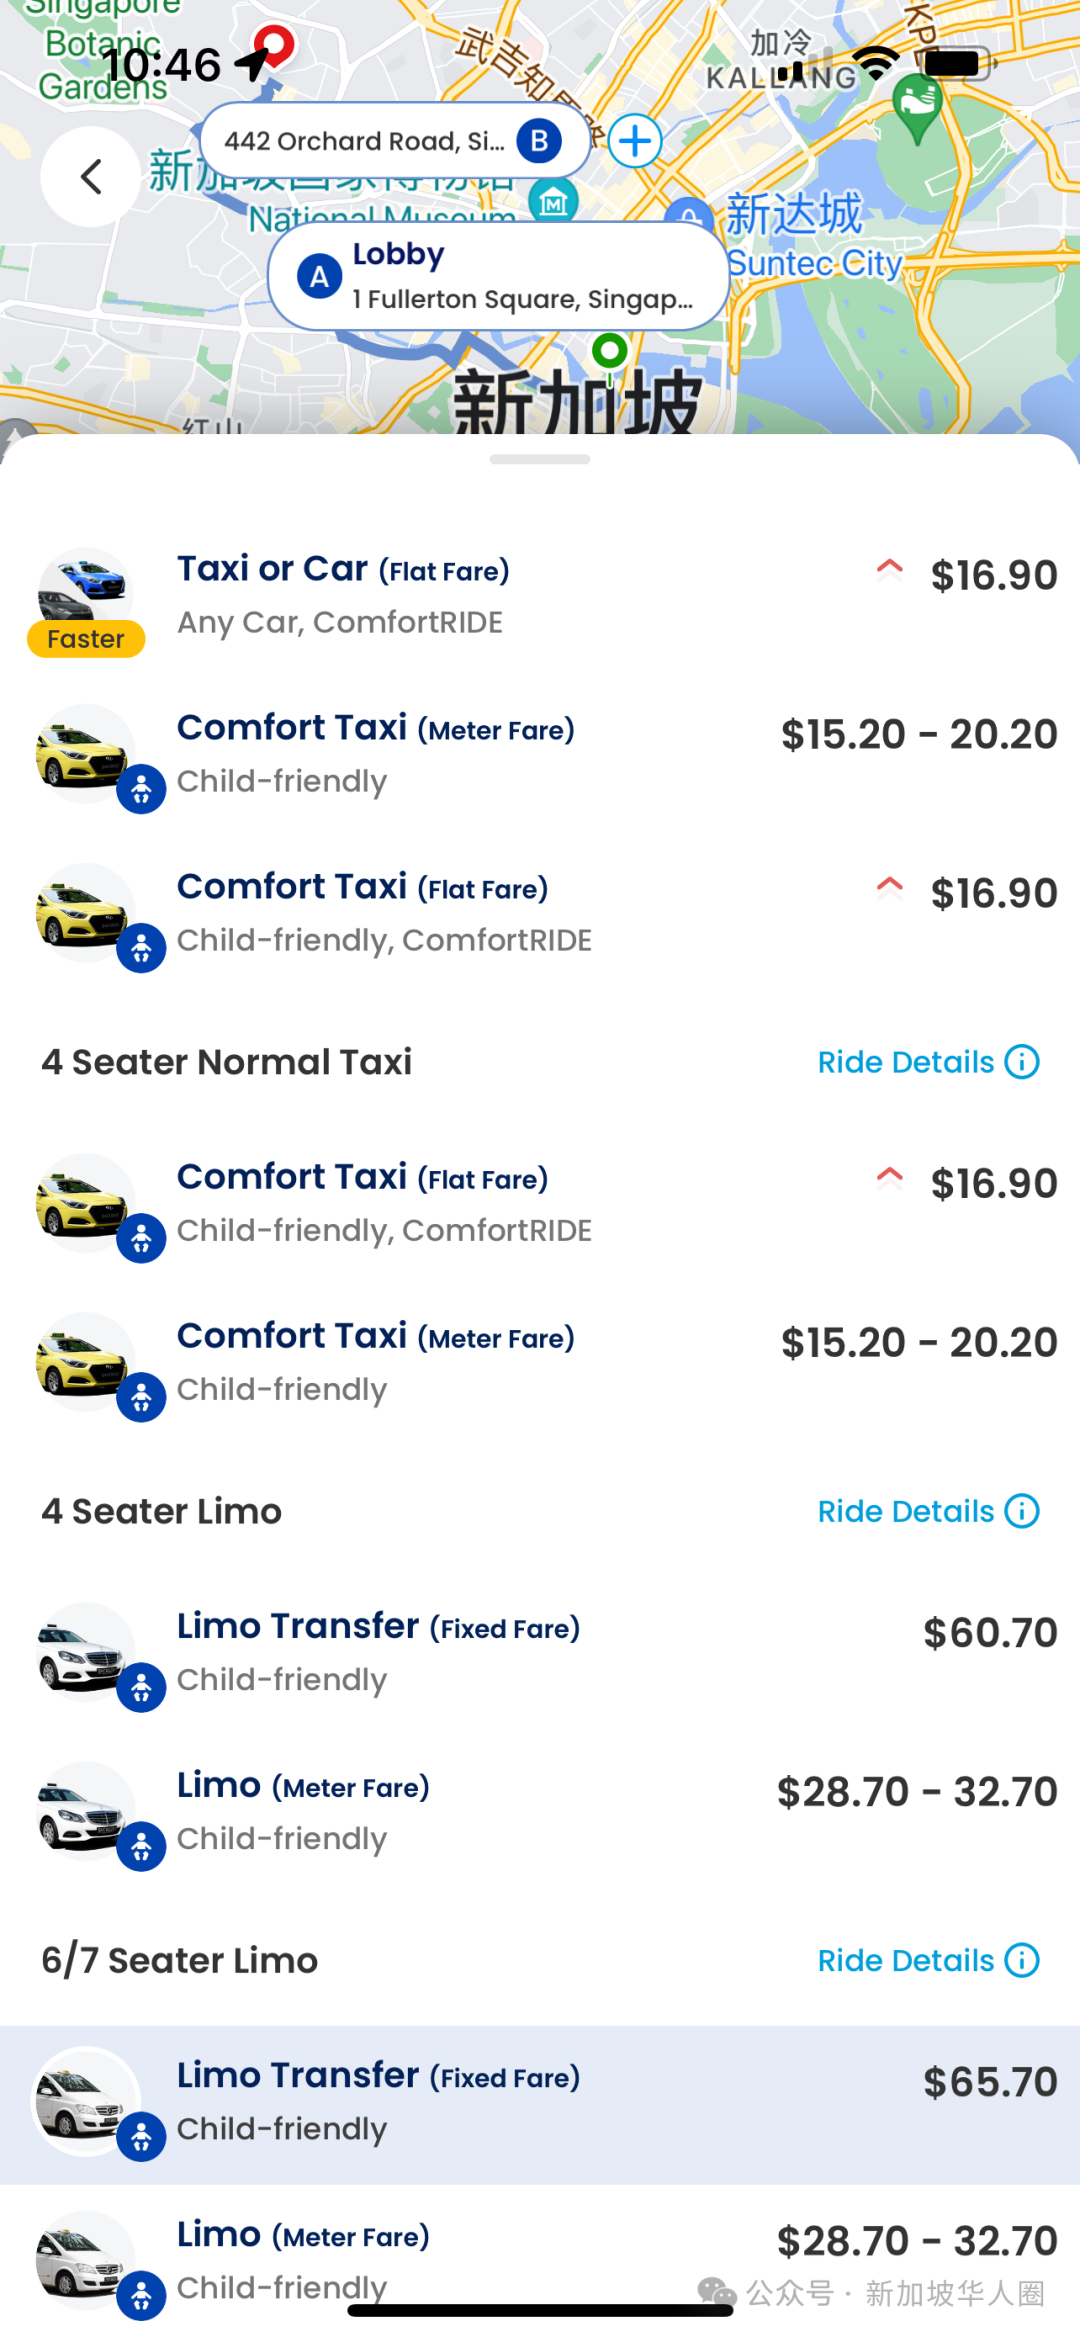Select Taxi or Car Flat Fare option

coord(540,595)
